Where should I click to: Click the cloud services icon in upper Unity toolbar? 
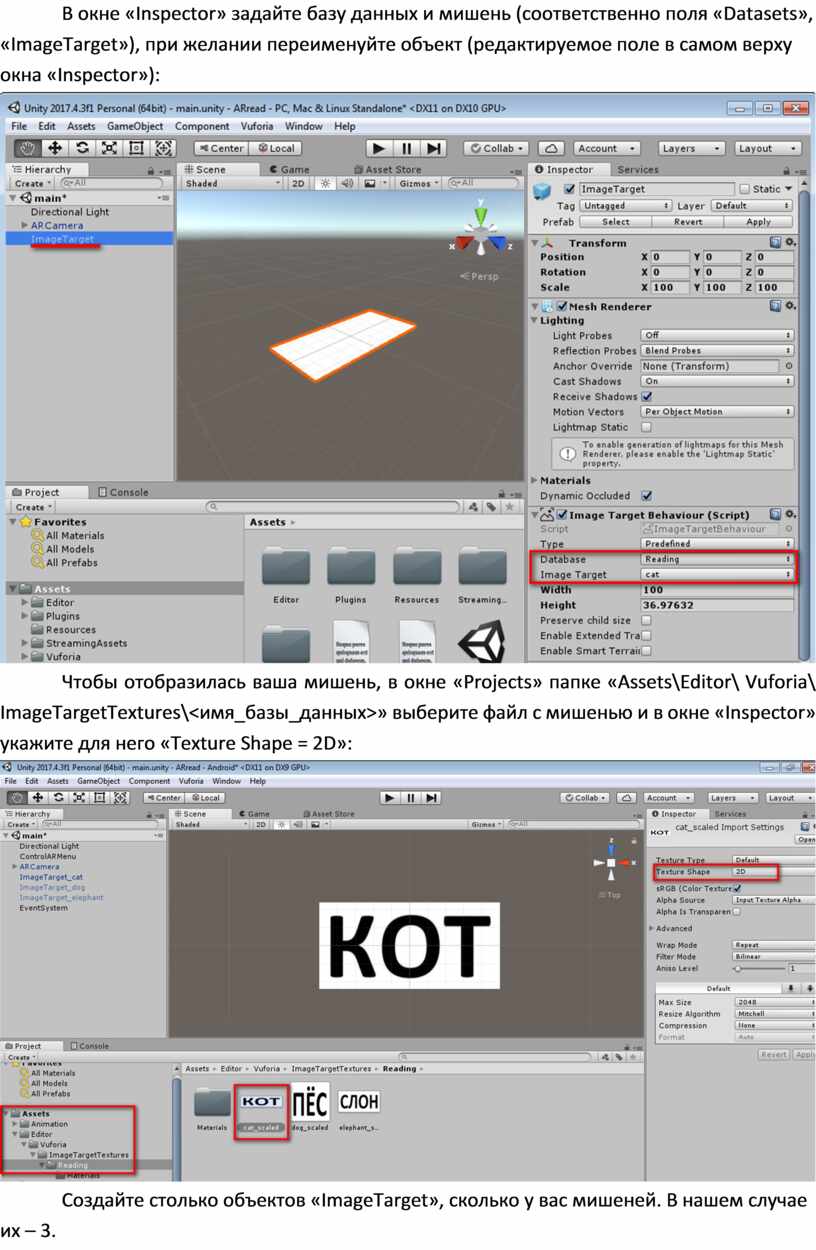552,148
